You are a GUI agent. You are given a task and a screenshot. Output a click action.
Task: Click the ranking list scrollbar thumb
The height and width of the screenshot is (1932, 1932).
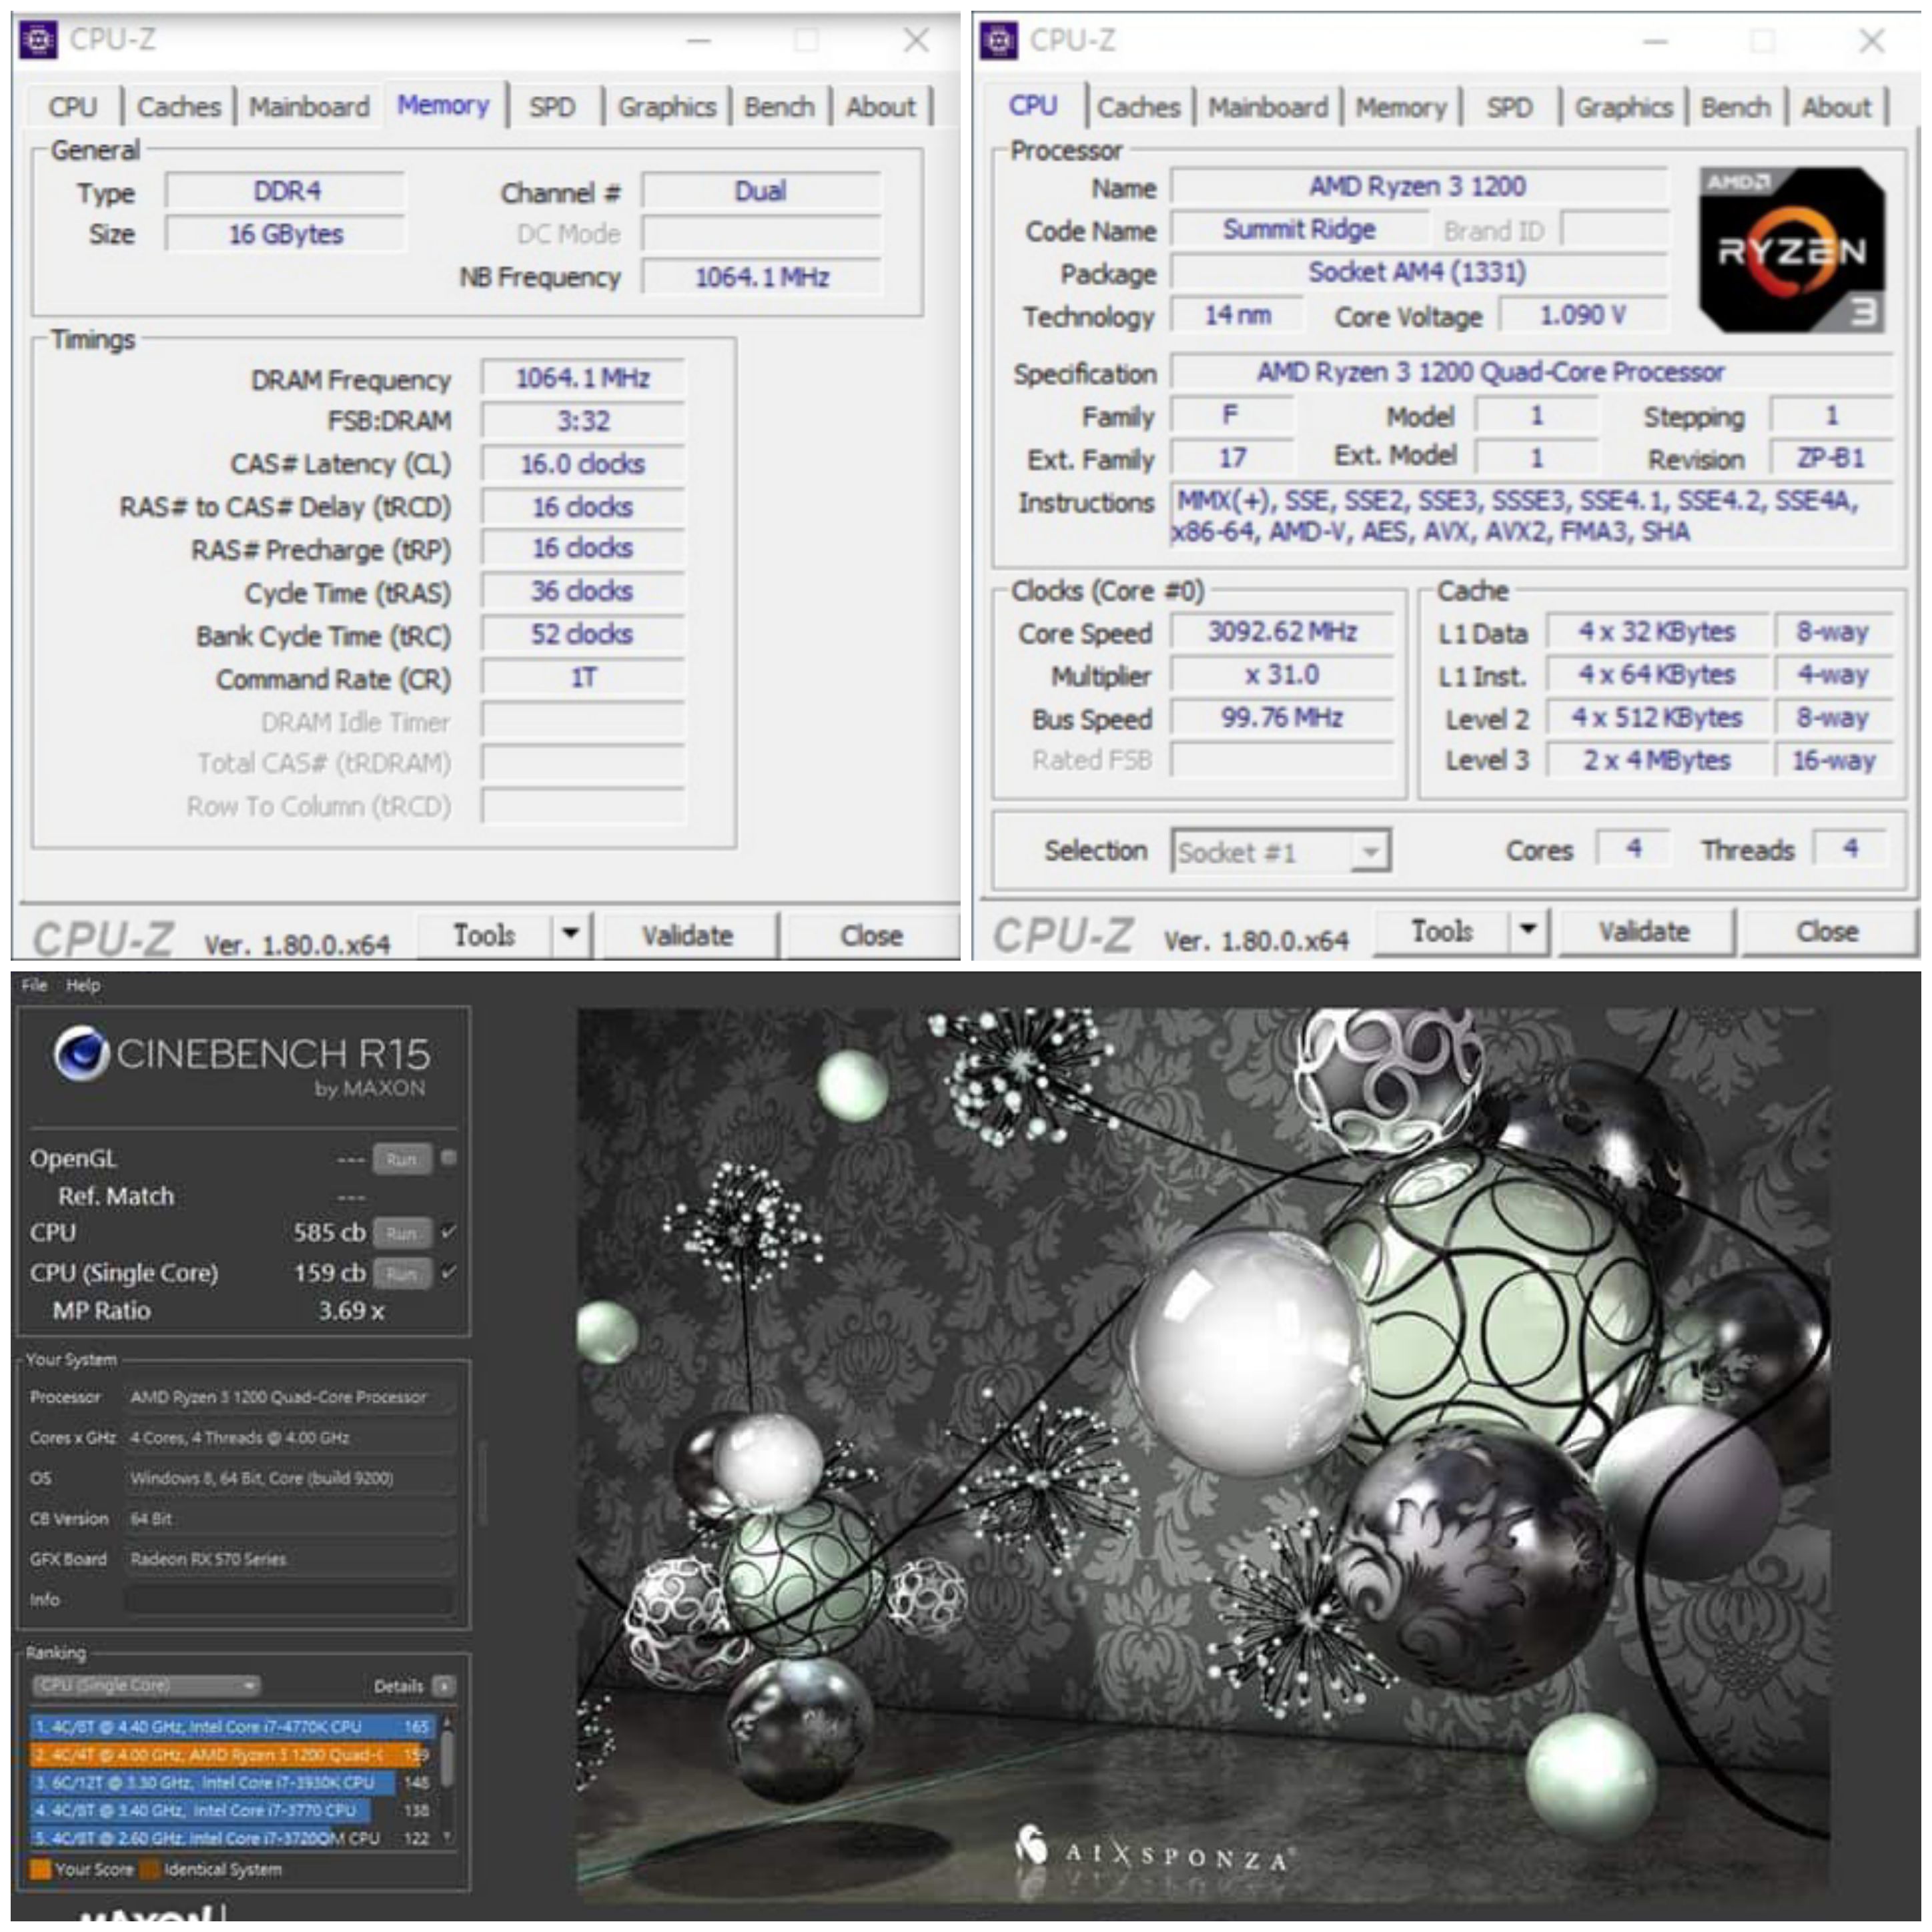(447, 1759)
